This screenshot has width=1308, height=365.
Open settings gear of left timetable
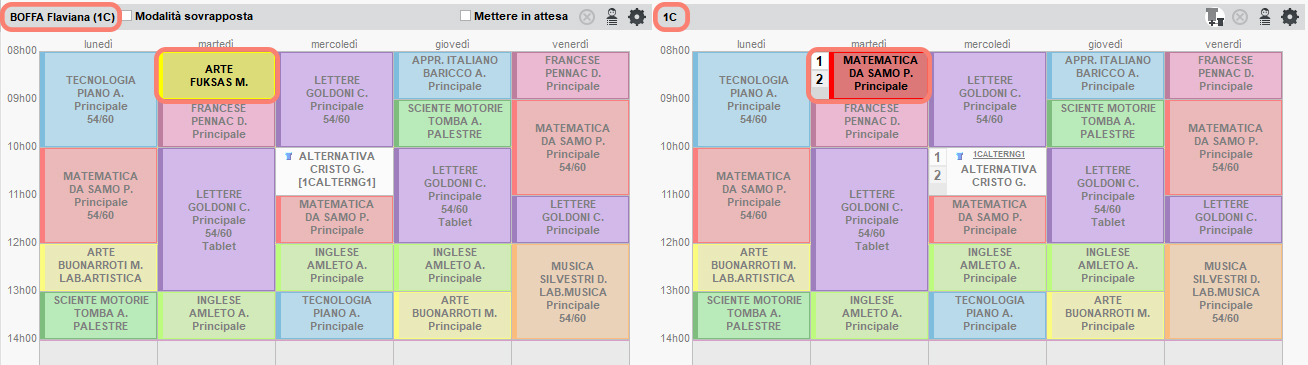637,17
